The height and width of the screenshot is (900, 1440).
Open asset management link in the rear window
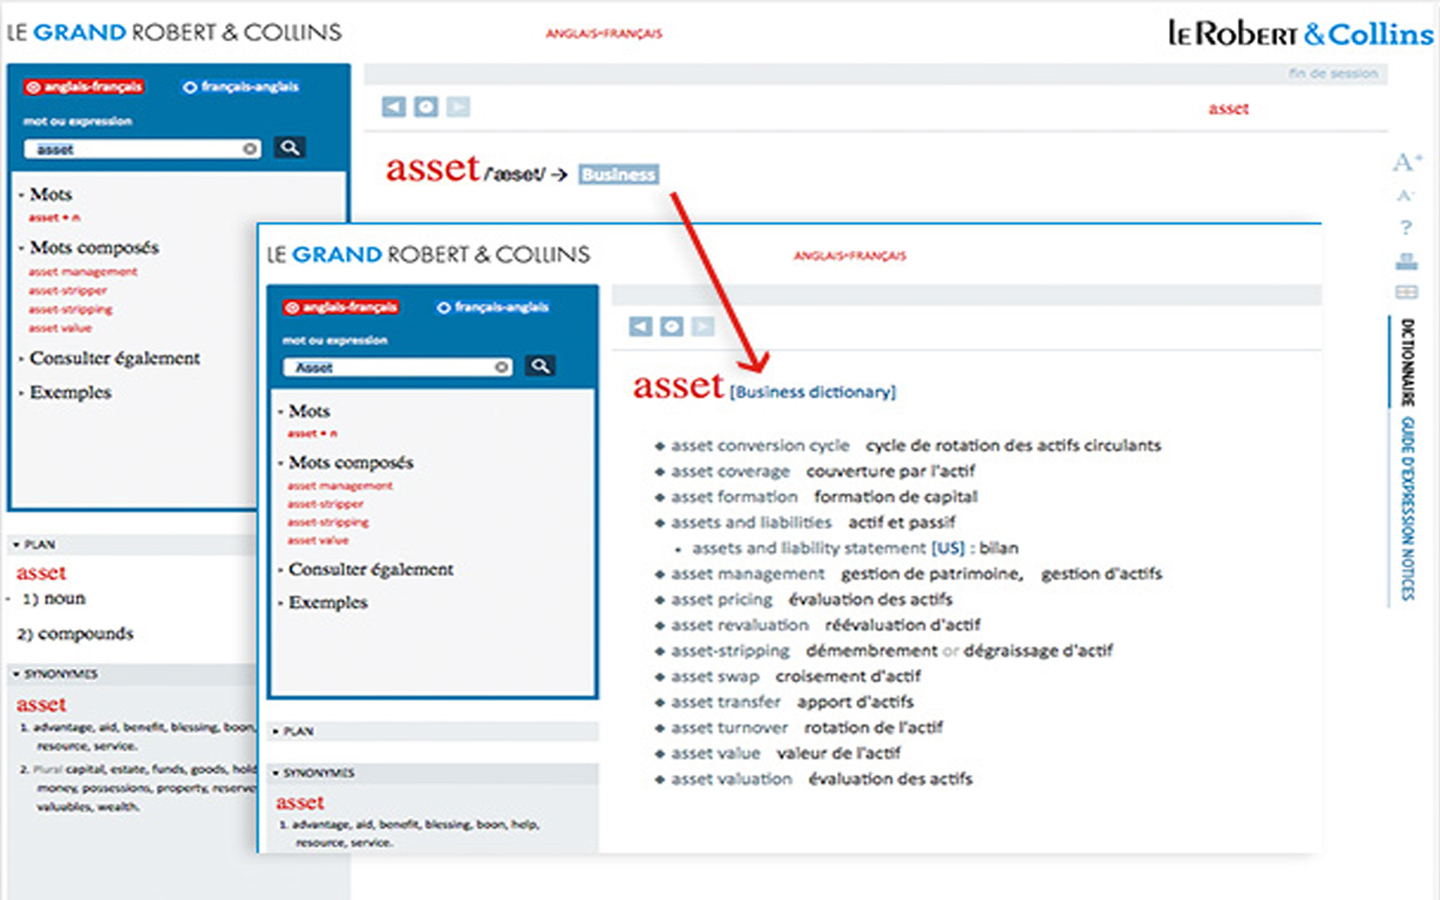(83, 272)
